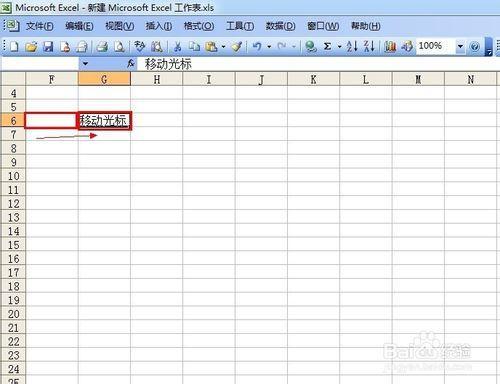Sort ascending with the A-Z icon
This screenshot has width=500, height=384.
352,46
